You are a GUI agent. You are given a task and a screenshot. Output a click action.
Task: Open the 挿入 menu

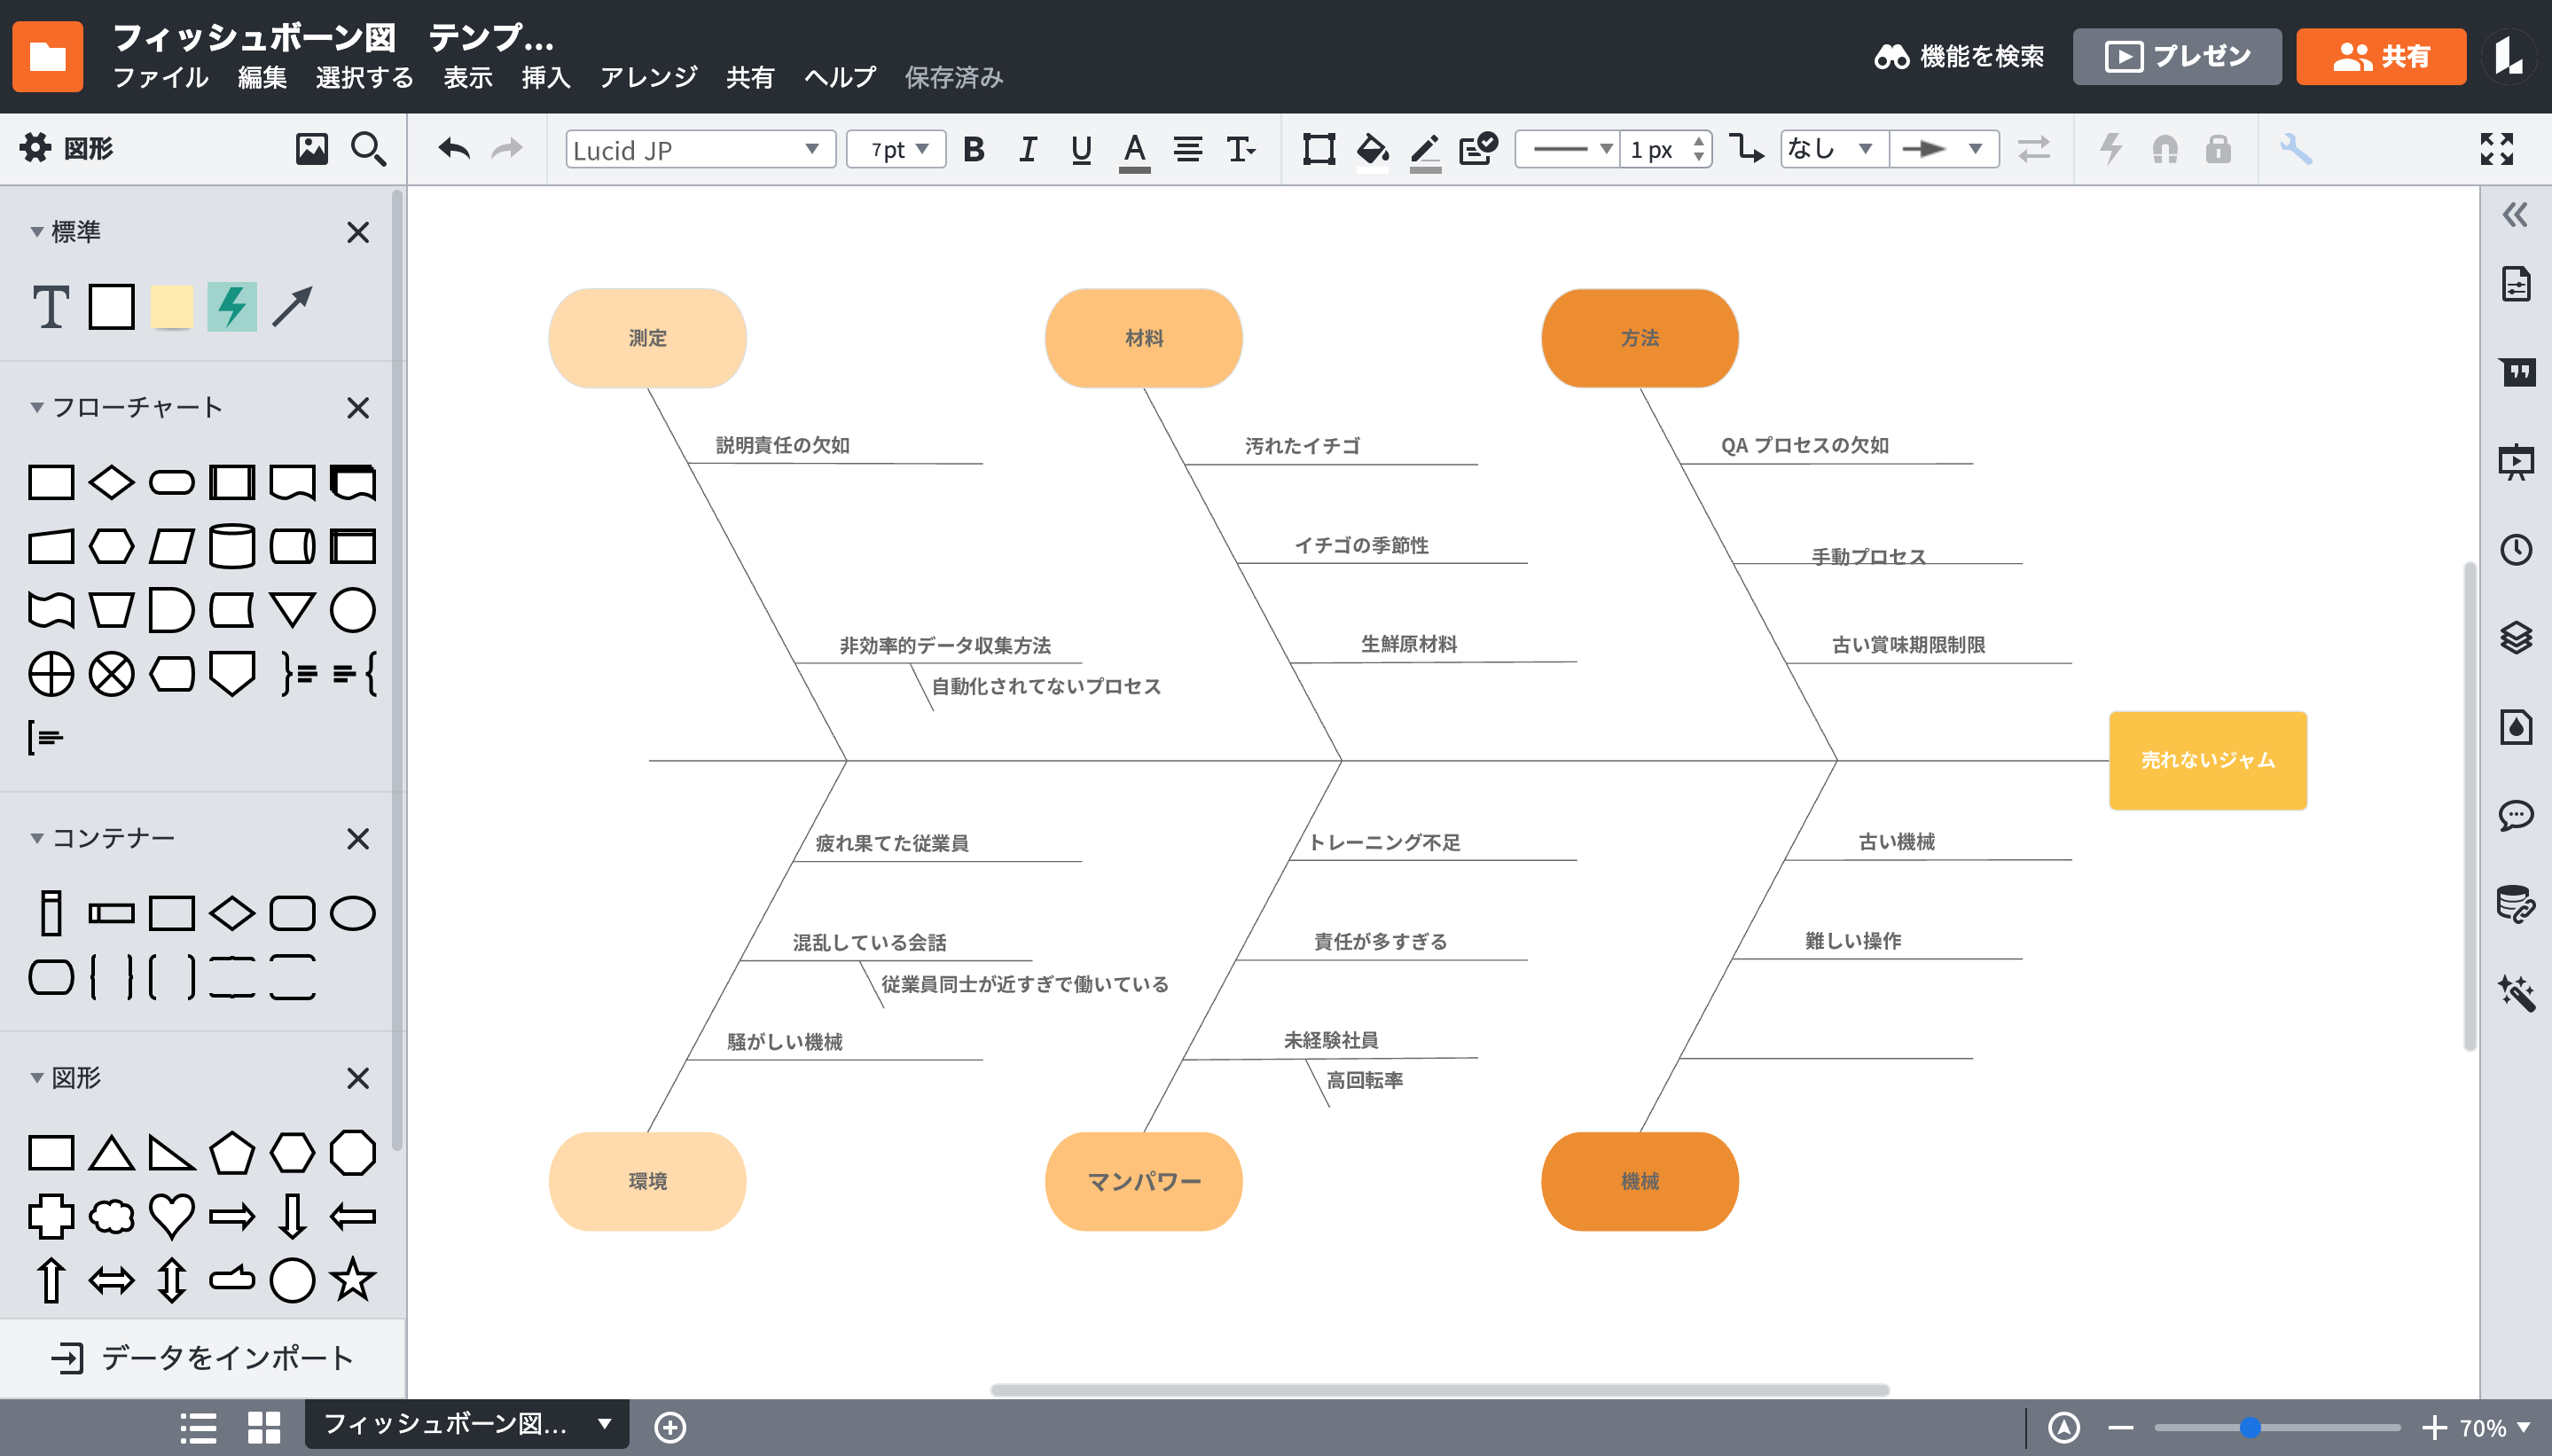[545, 77]
